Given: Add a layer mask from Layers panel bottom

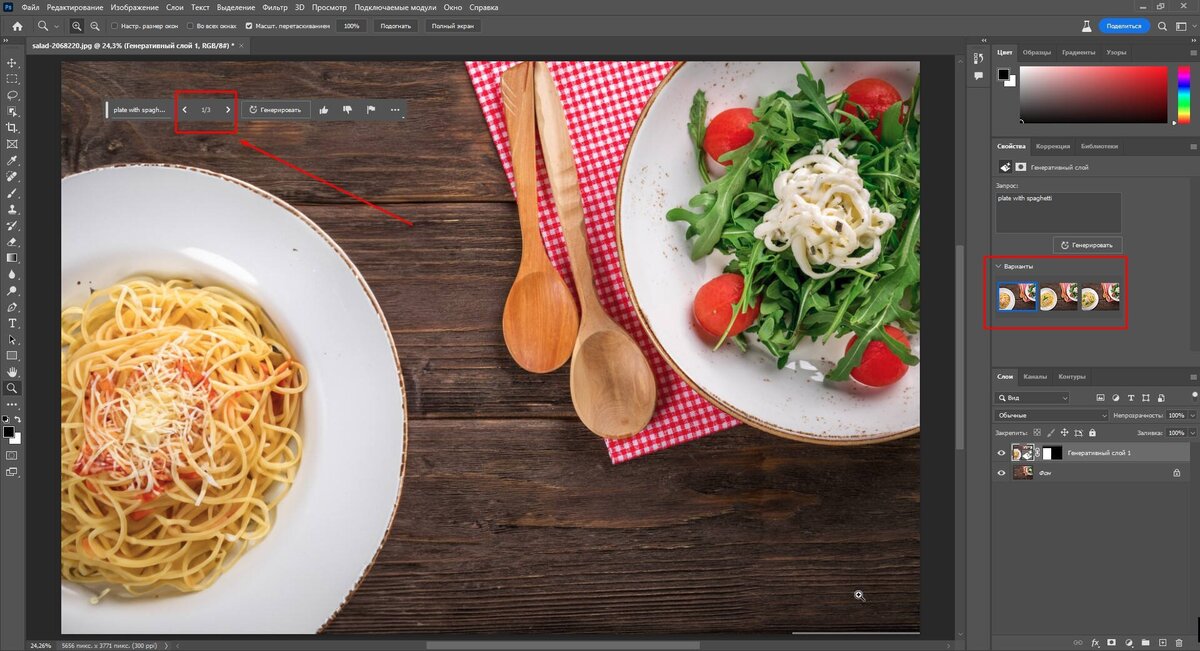Looking at the screenshot, I should tap(1112, 641).
